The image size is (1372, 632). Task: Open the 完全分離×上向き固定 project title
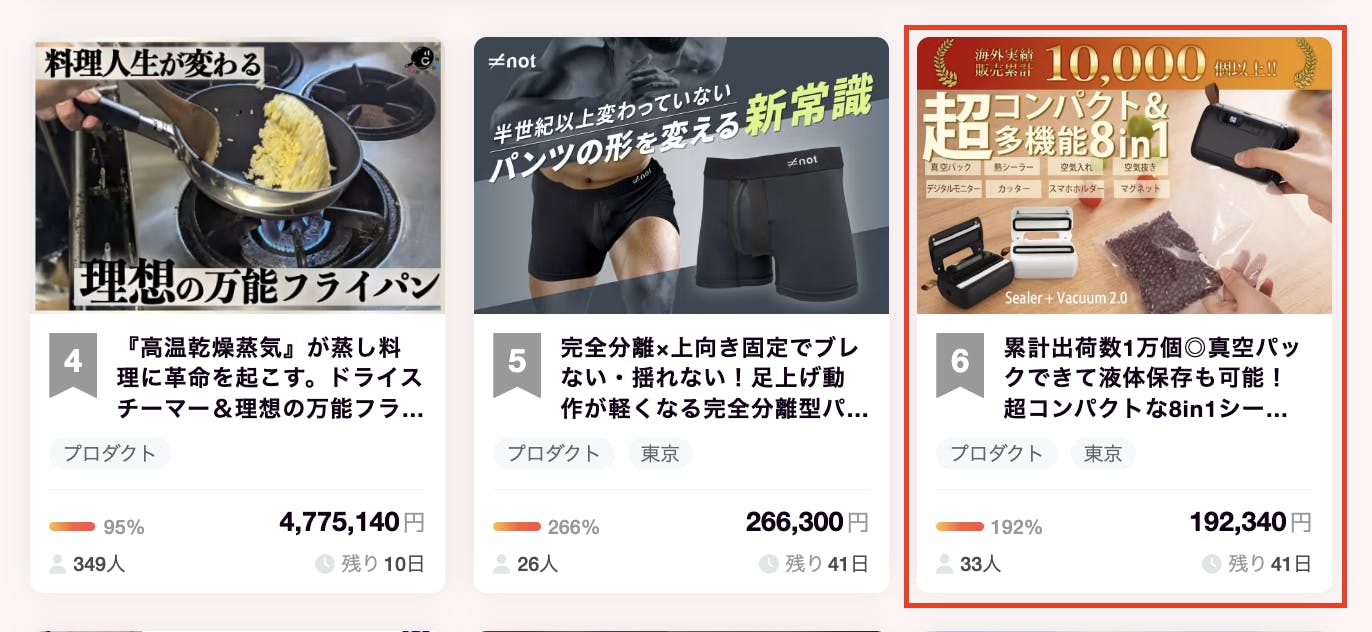tap(715, 379)
